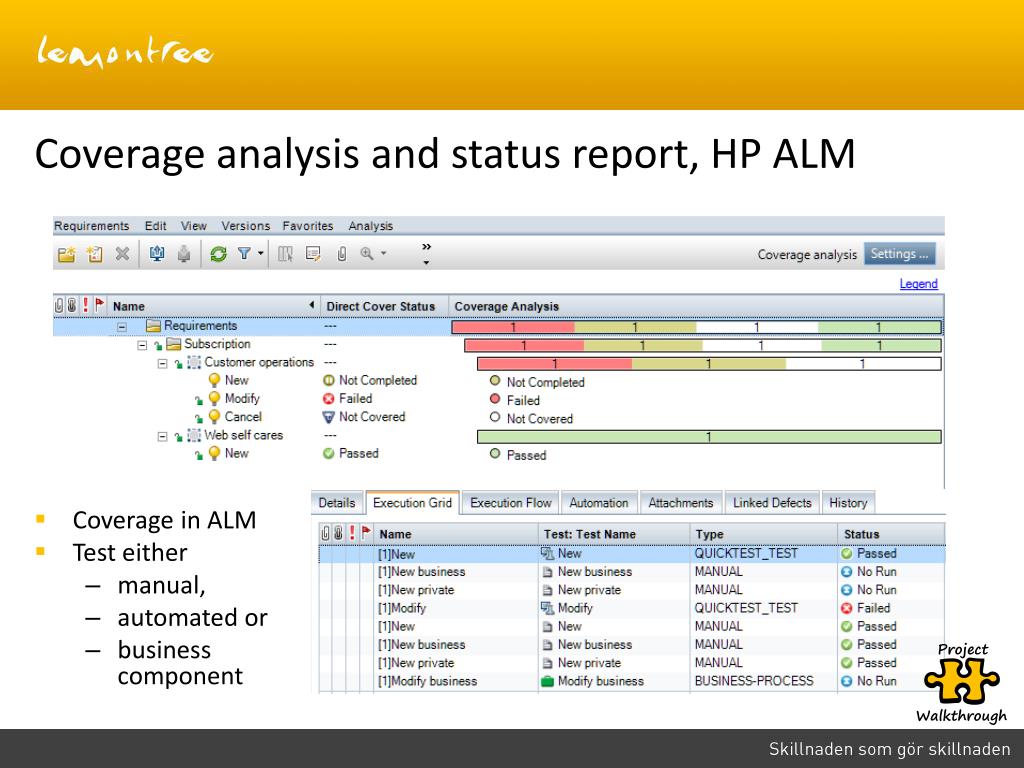The image size is (1024, 768).
Task: Click the toolbar icon showing a list with pencil
Action: (x=313, y=254)
